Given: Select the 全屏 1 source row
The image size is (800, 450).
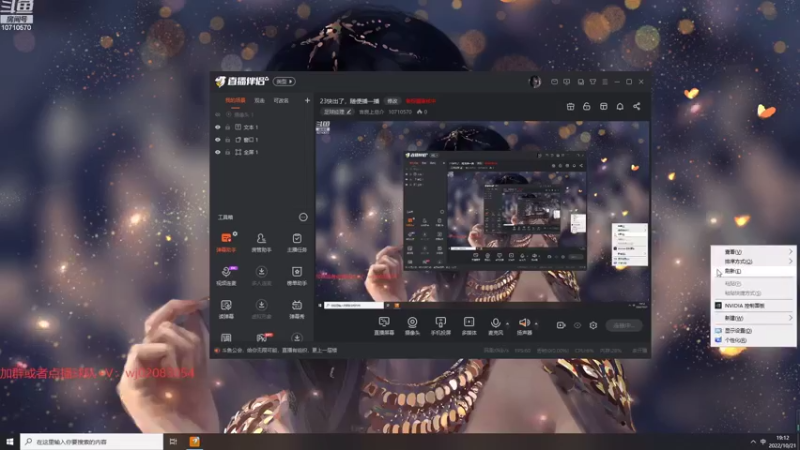Looking at the screenshot, I should click(261, 152).
